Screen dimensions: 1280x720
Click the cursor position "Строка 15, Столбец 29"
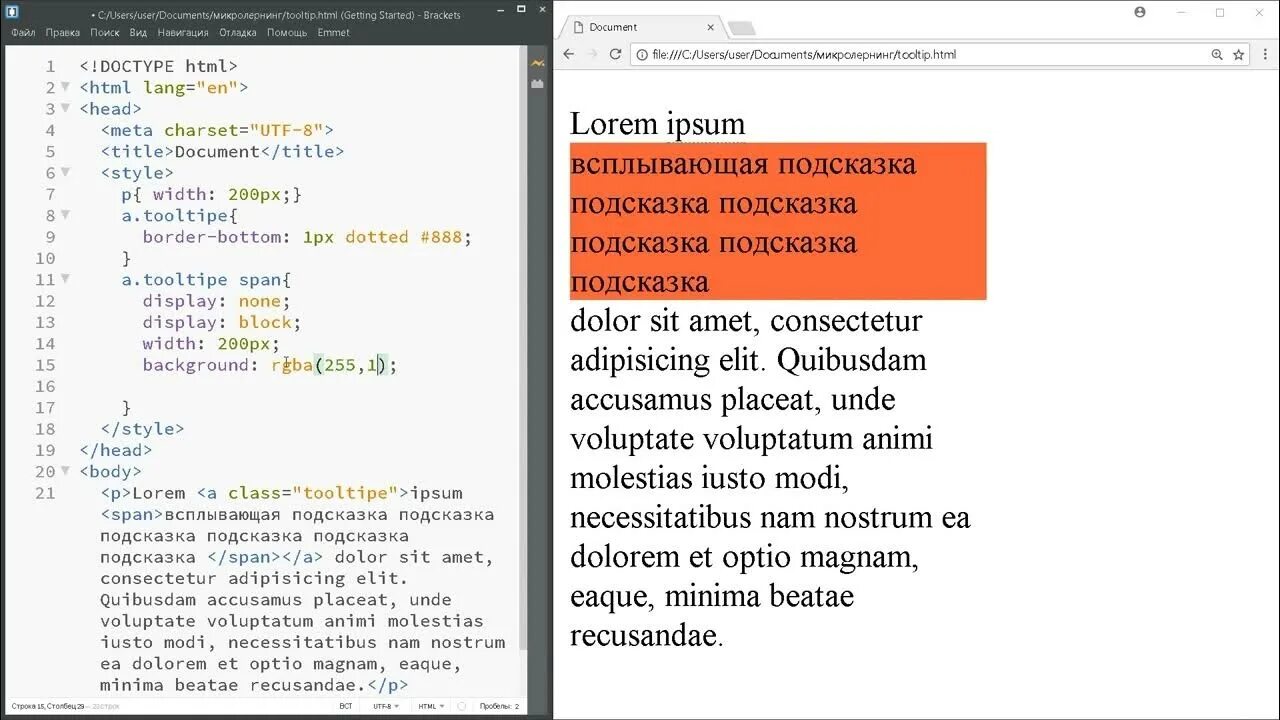pyautogui.click(x=47, y=706)
